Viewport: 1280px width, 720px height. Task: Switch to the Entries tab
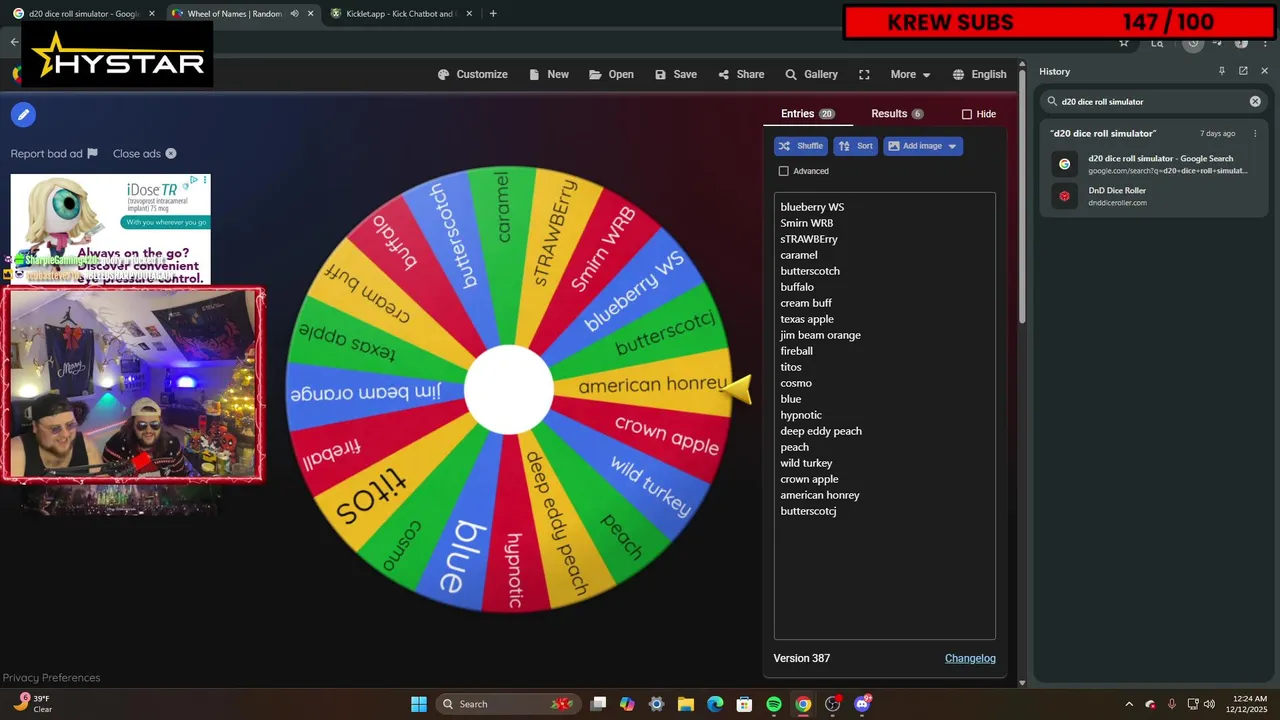pyautogui.click(x=808, y=114)
